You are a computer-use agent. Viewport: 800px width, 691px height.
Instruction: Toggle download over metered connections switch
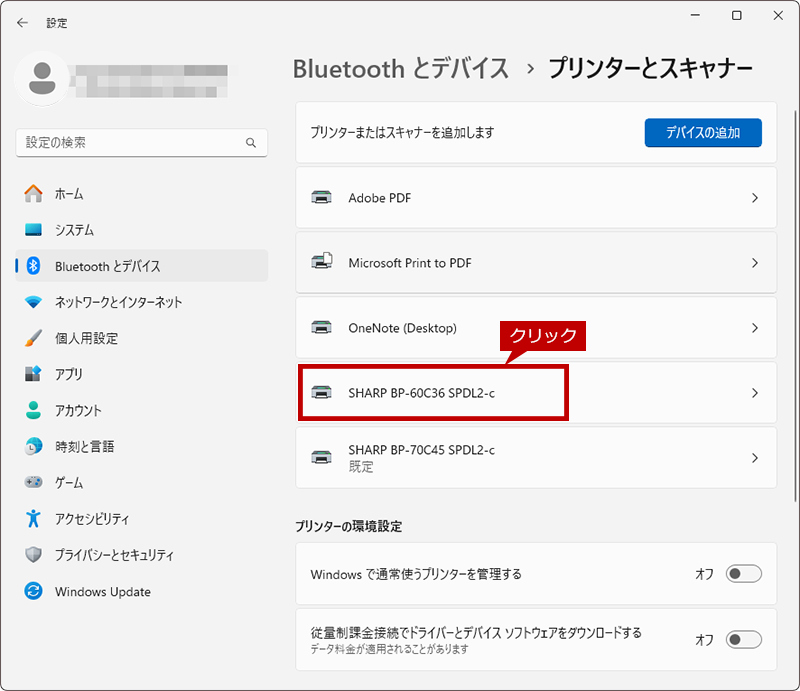(744, 639)
